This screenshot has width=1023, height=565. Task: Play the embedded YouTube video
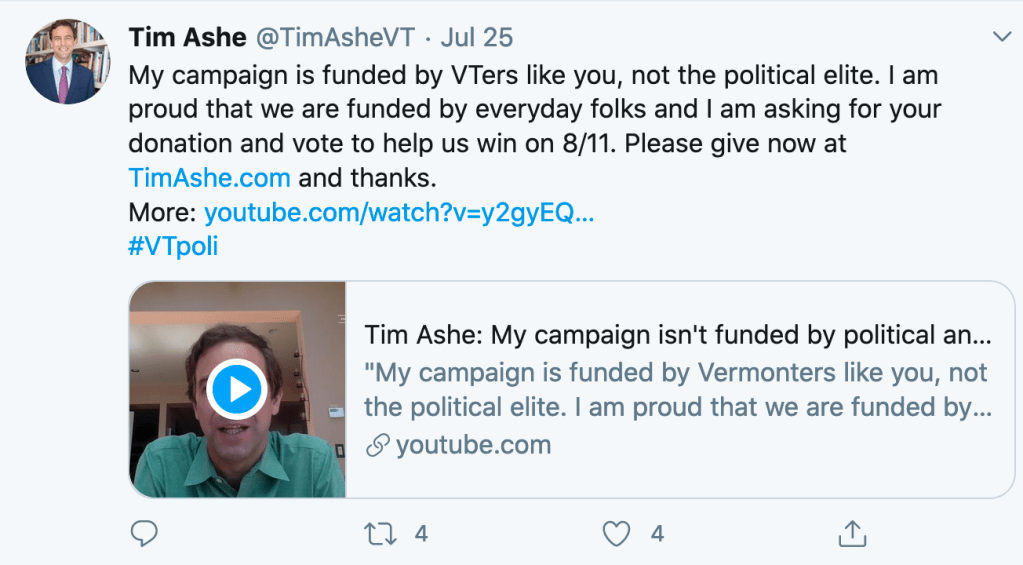point(237,390)
